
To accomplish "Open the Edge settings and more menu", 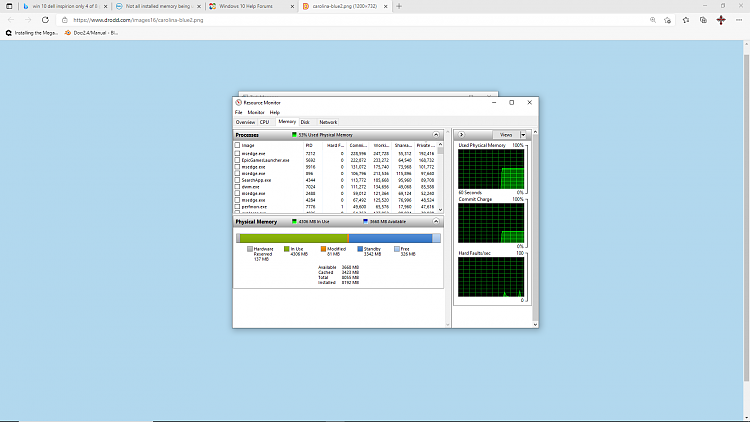I will pyautogui.click(x=739, y=19).
